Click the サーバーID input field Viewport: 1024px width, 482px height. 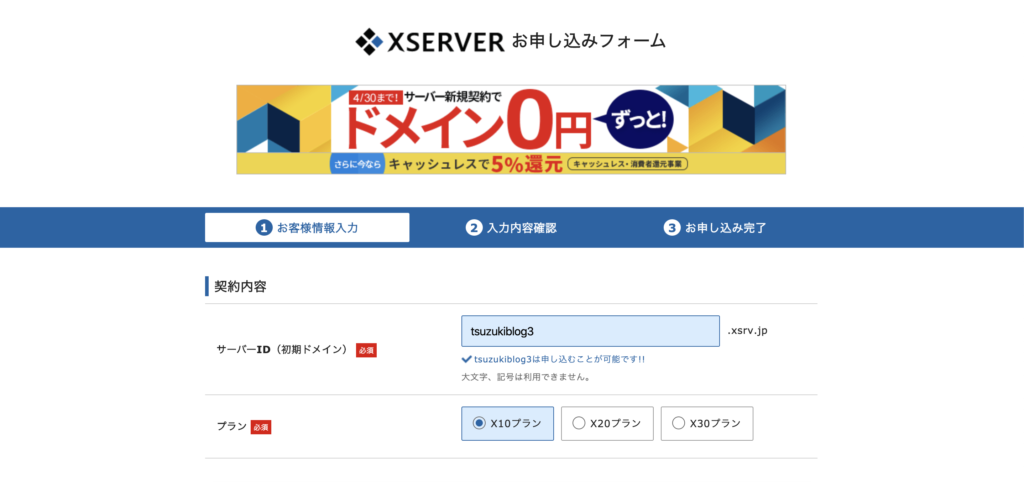point(590,331)
